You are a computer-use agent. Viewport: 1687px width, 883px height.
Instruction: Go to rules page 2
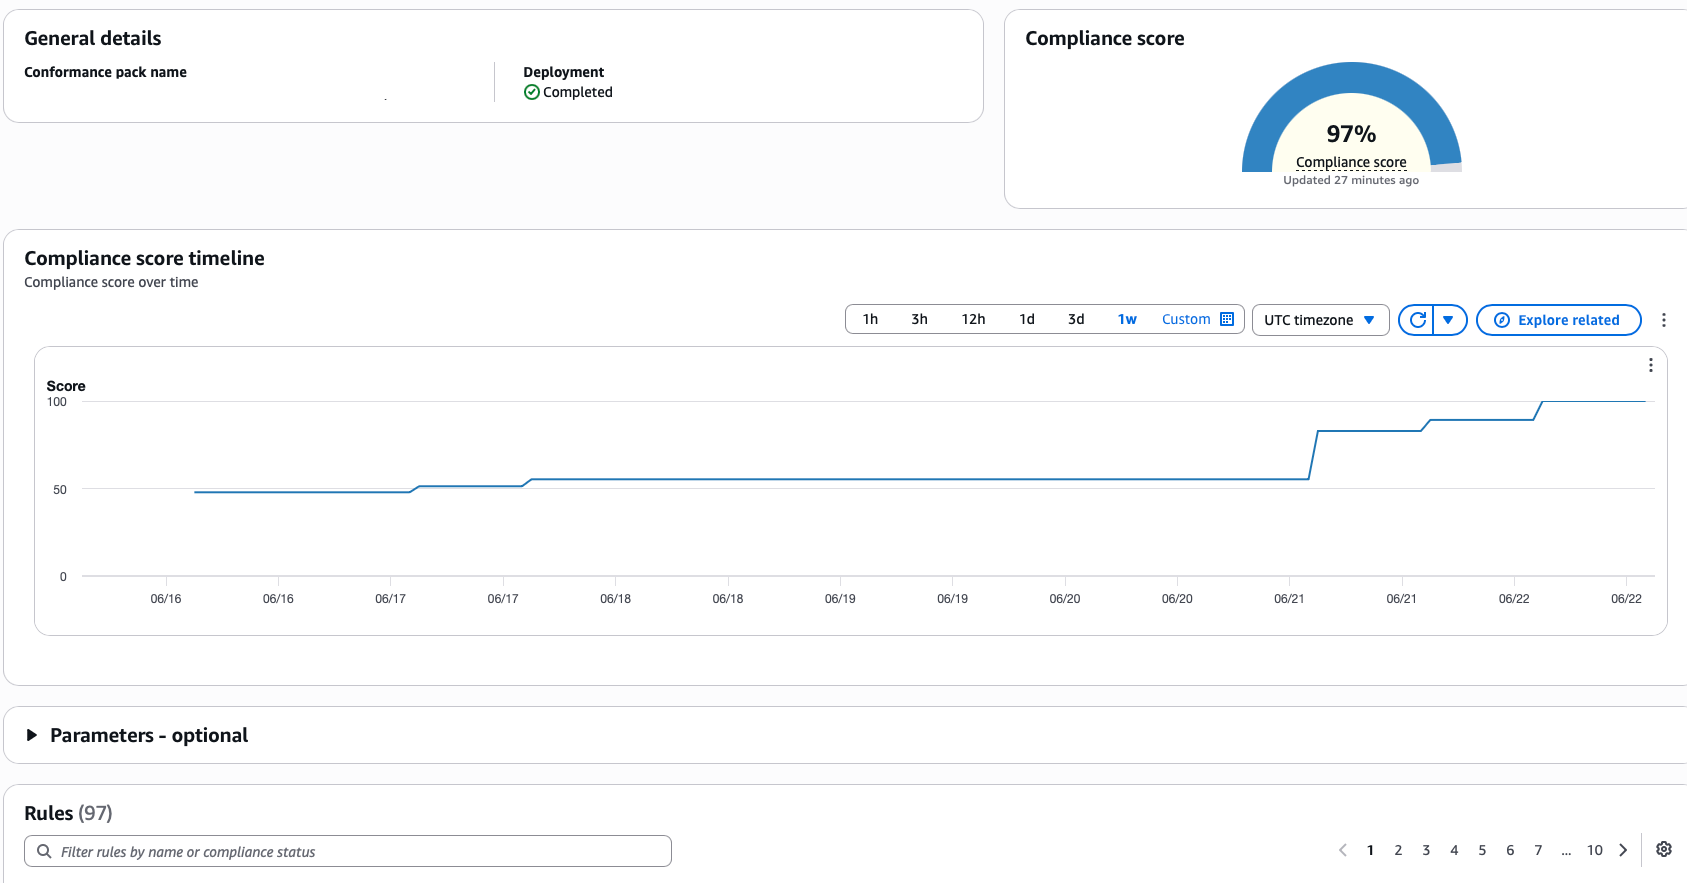(1398, 850)
